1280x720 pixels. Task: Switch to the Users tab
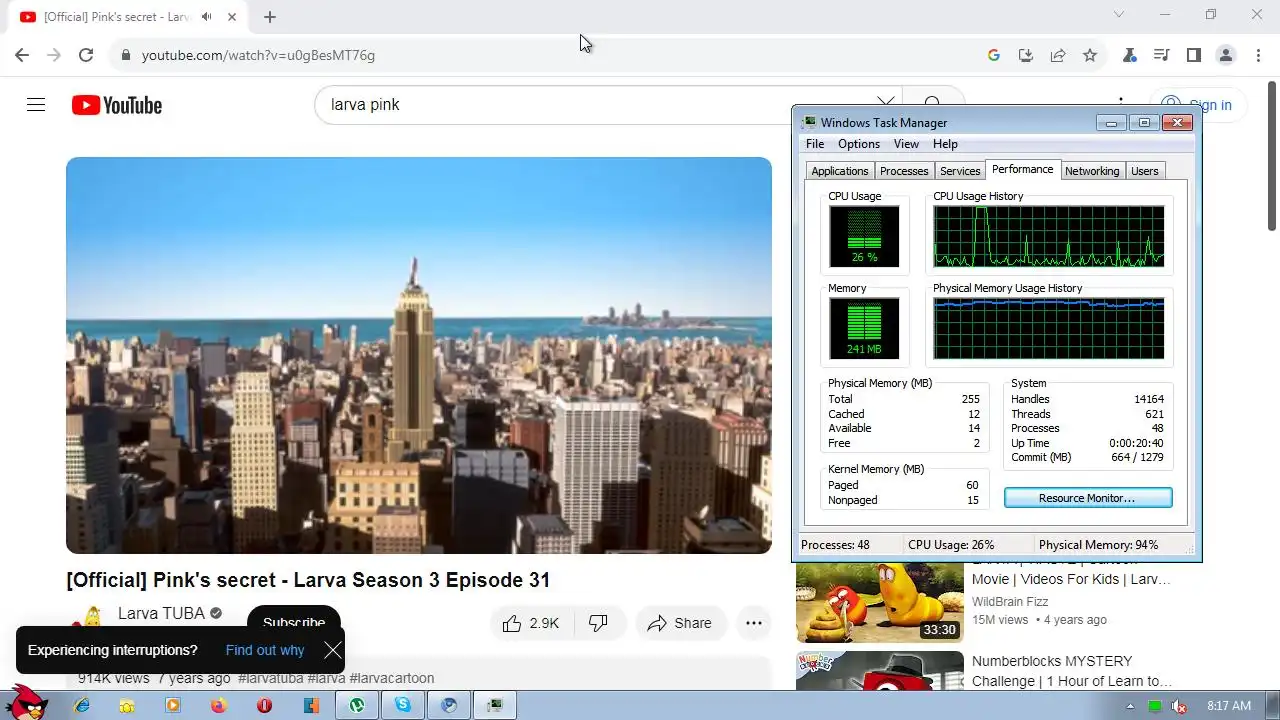pyautogui.click(x=1145, y=171)
